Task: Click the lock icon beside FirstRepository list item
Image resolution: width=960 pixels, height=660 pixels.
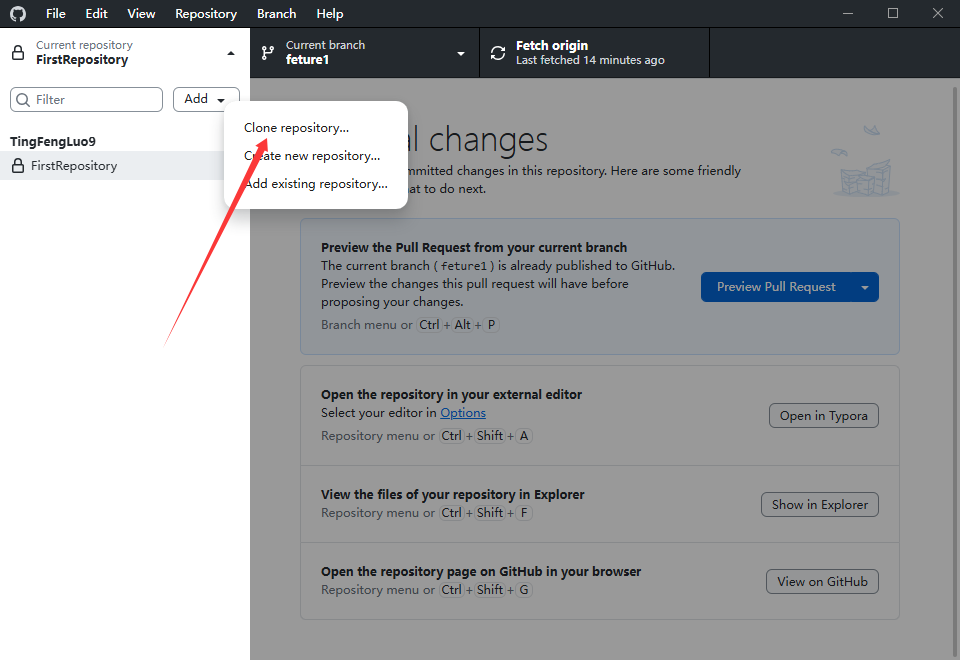Action: pos(18,166)
